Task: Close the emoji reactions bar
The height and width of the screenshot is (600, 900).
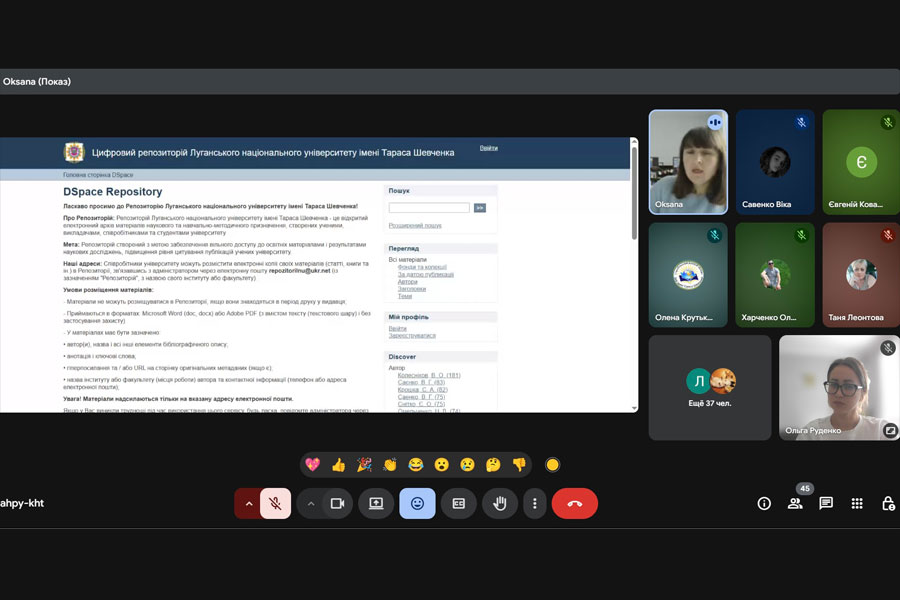Action: pyautogui.click(x=417, y=503)
